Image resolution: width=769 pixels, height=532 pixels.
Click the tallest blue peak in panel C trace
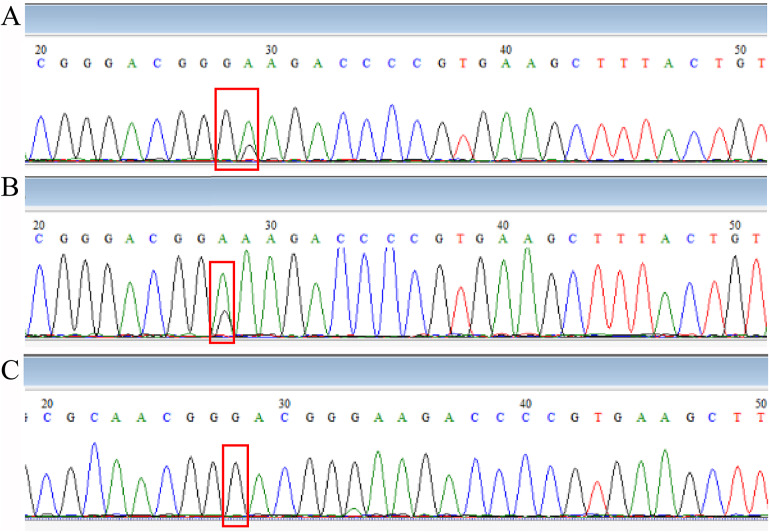pos(94,478)
